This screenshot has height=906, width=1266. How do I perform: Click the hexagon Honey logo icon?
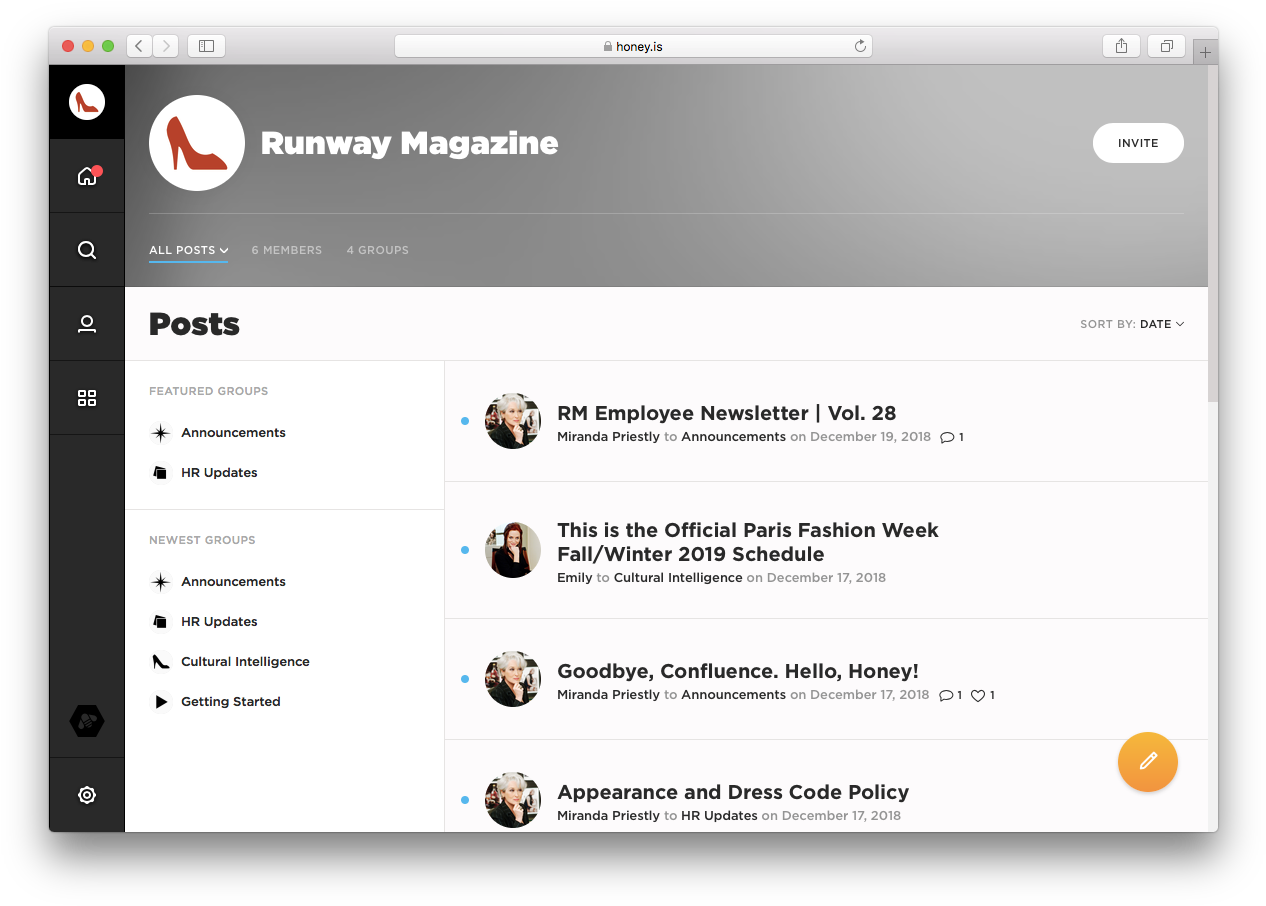coord(87,721)
